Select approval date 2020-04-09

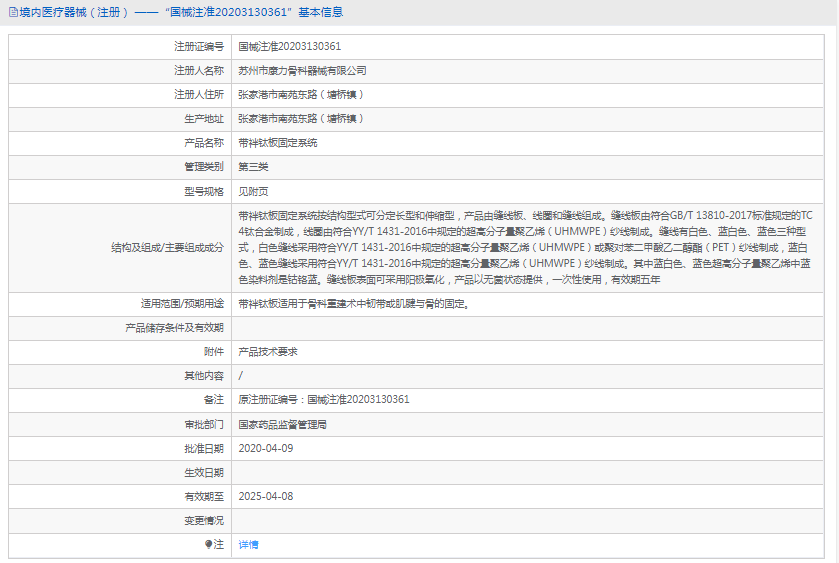click(x=266, y=448)
